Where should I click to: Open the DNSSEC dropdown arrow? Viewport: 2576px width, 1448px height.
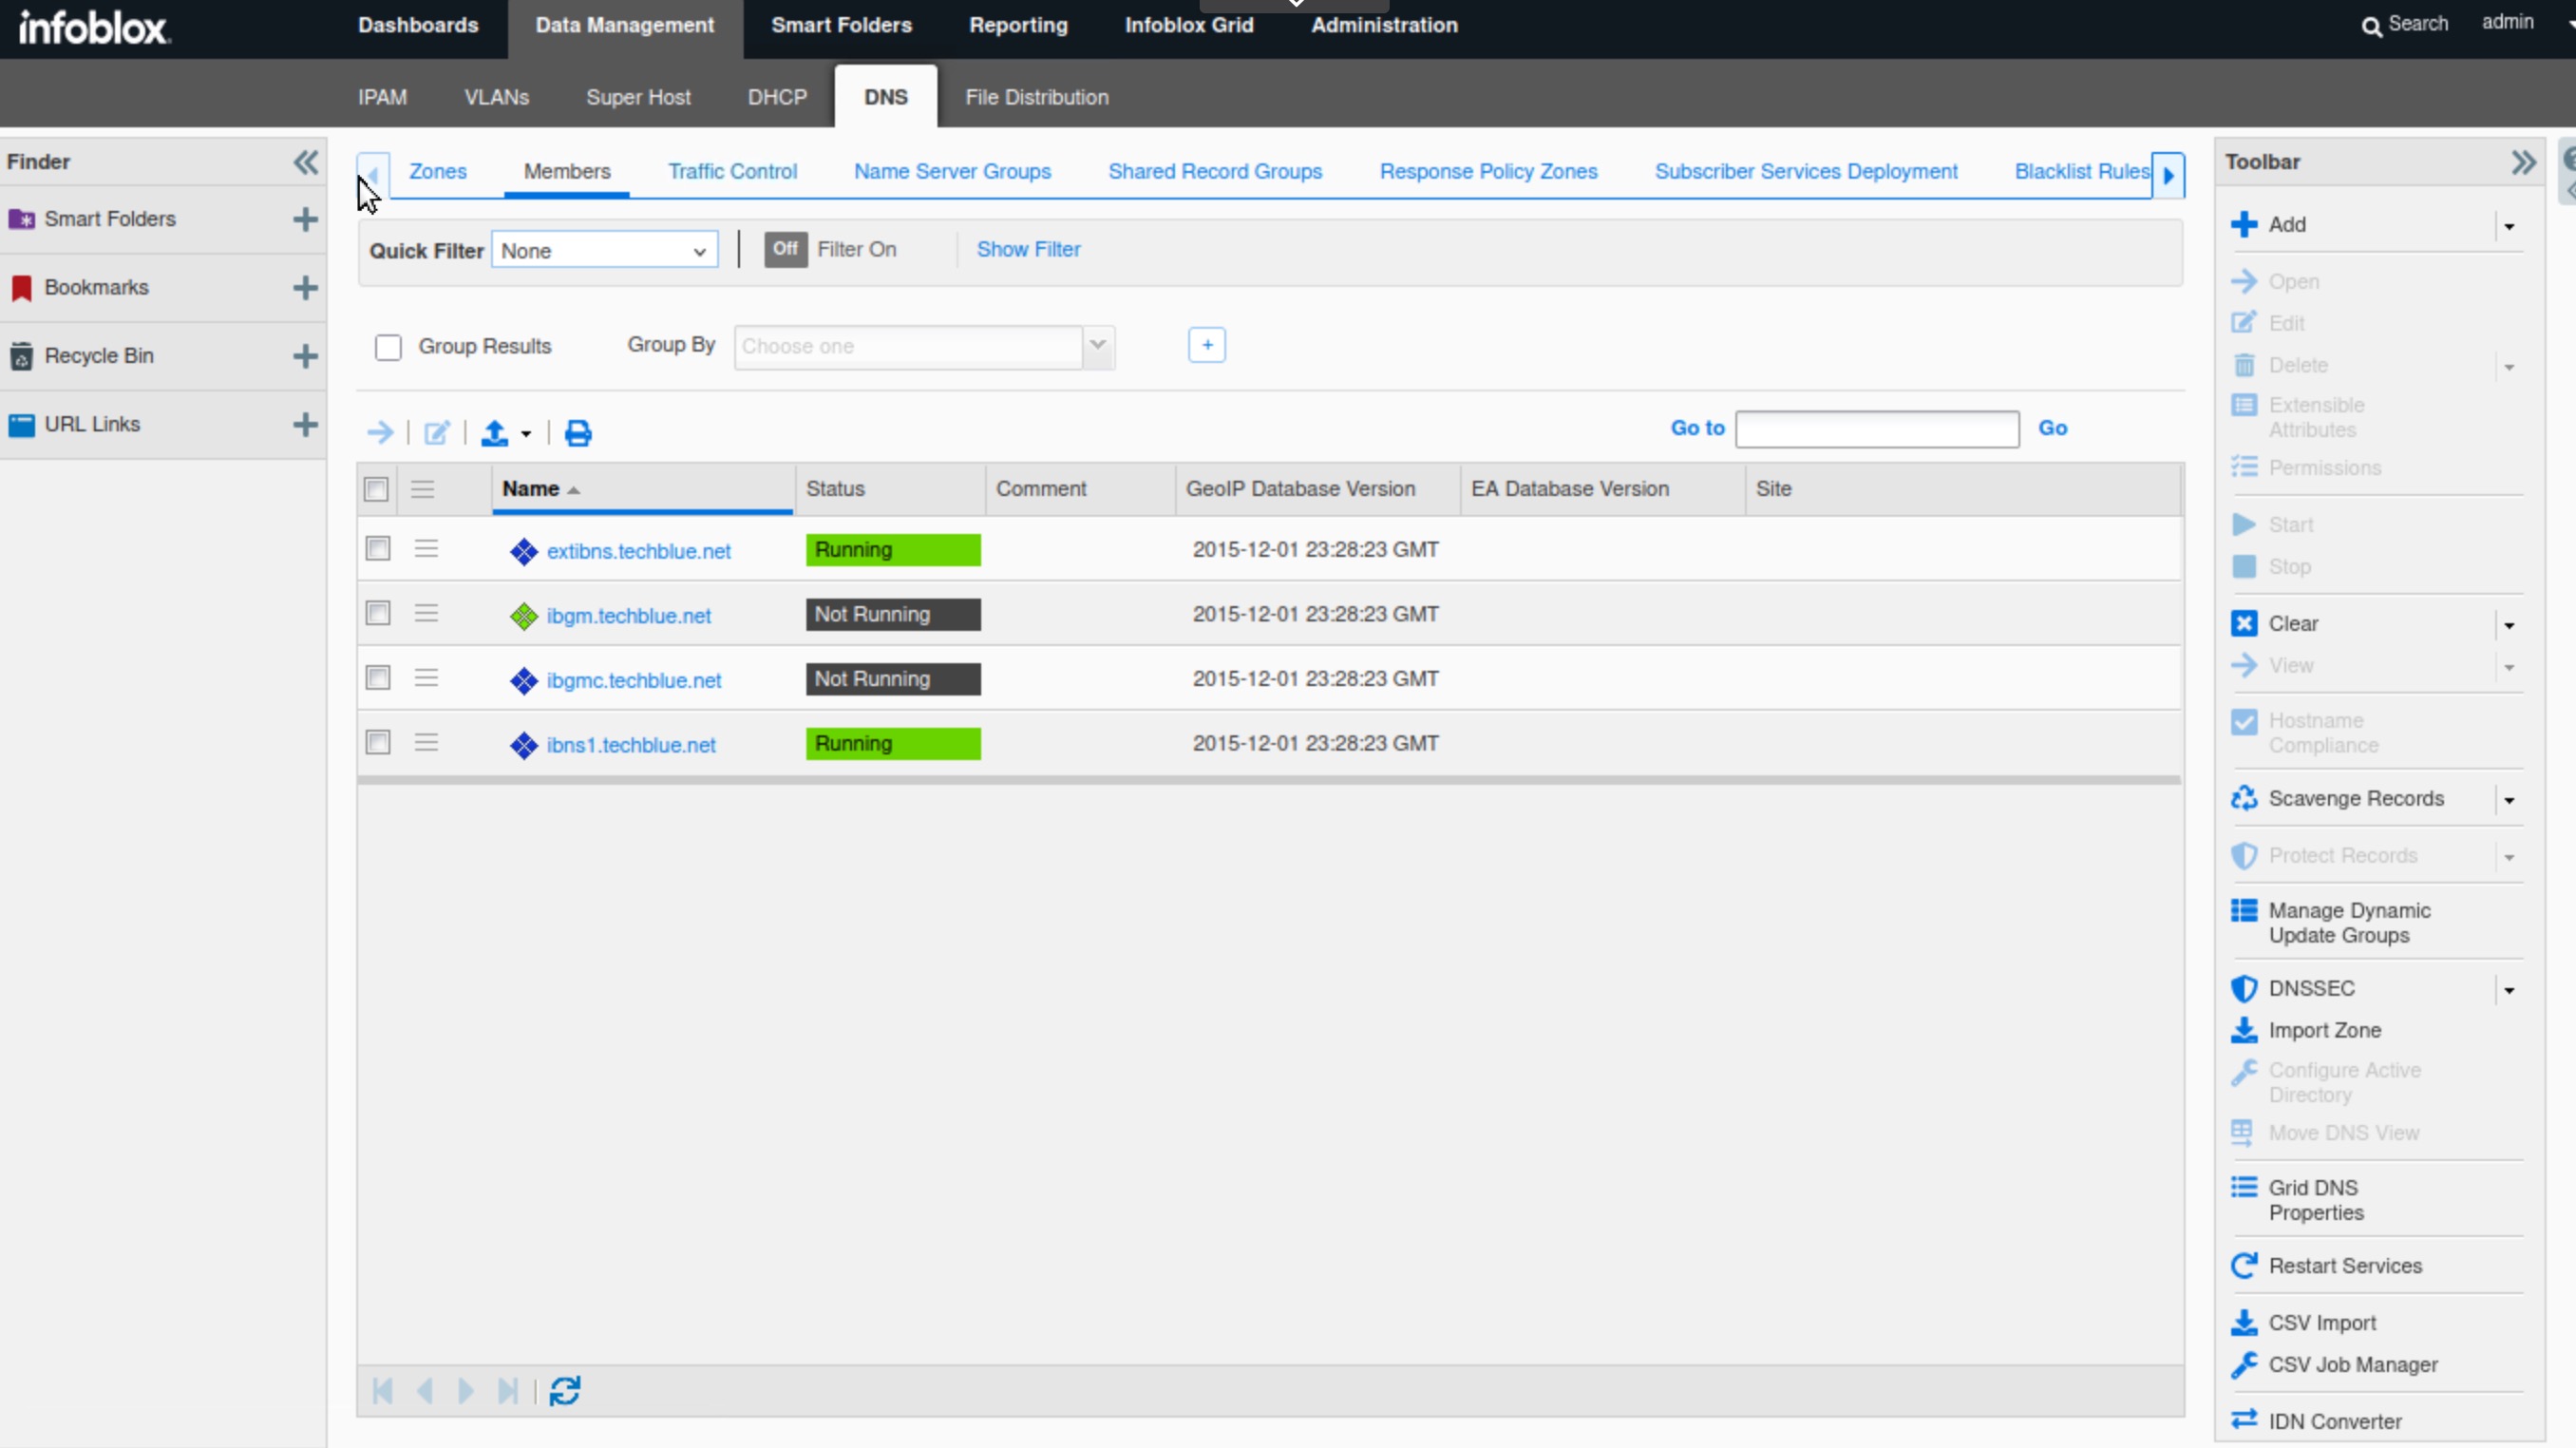click(x=2509, y=990)
